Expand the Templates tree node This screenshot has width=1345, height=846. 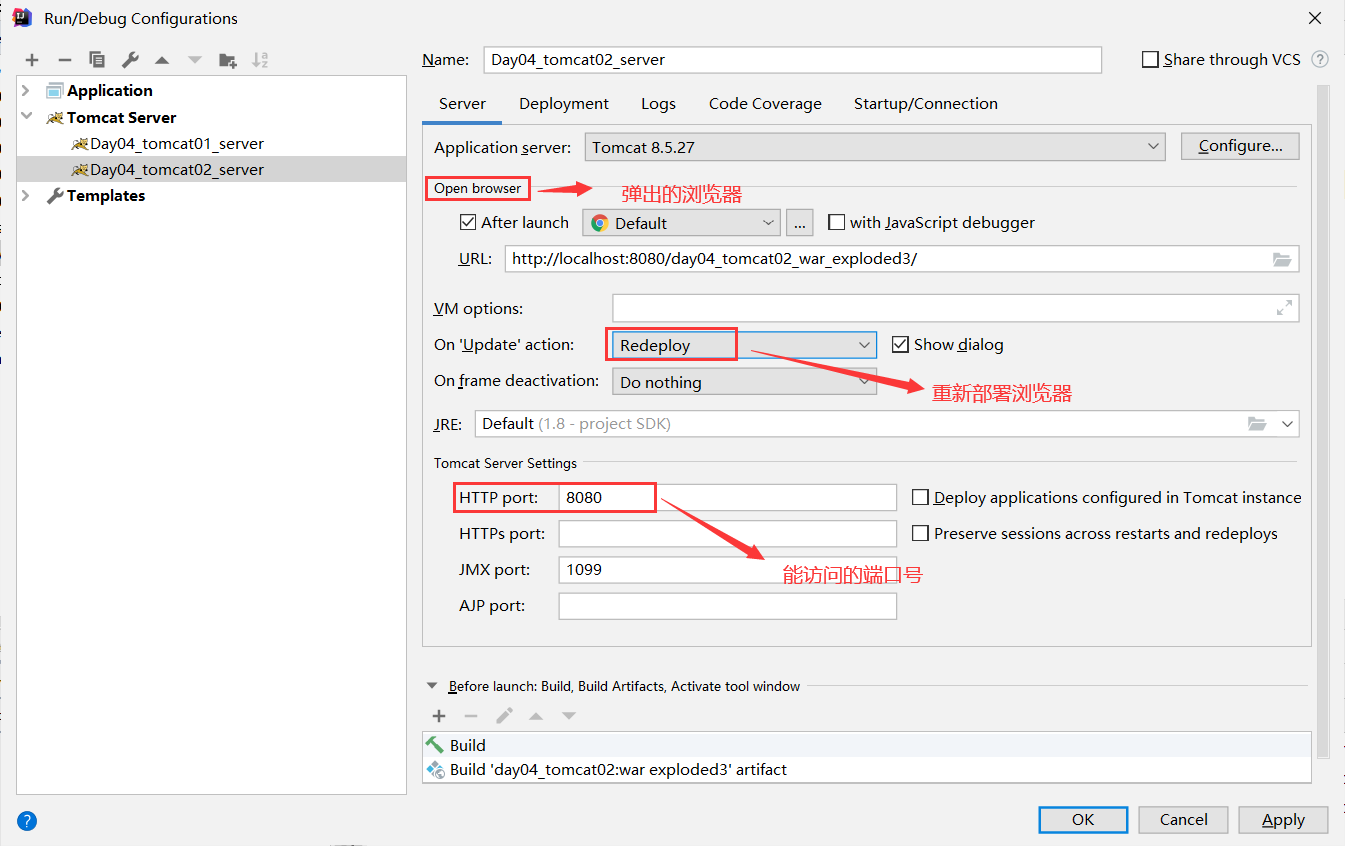point(27,196)
